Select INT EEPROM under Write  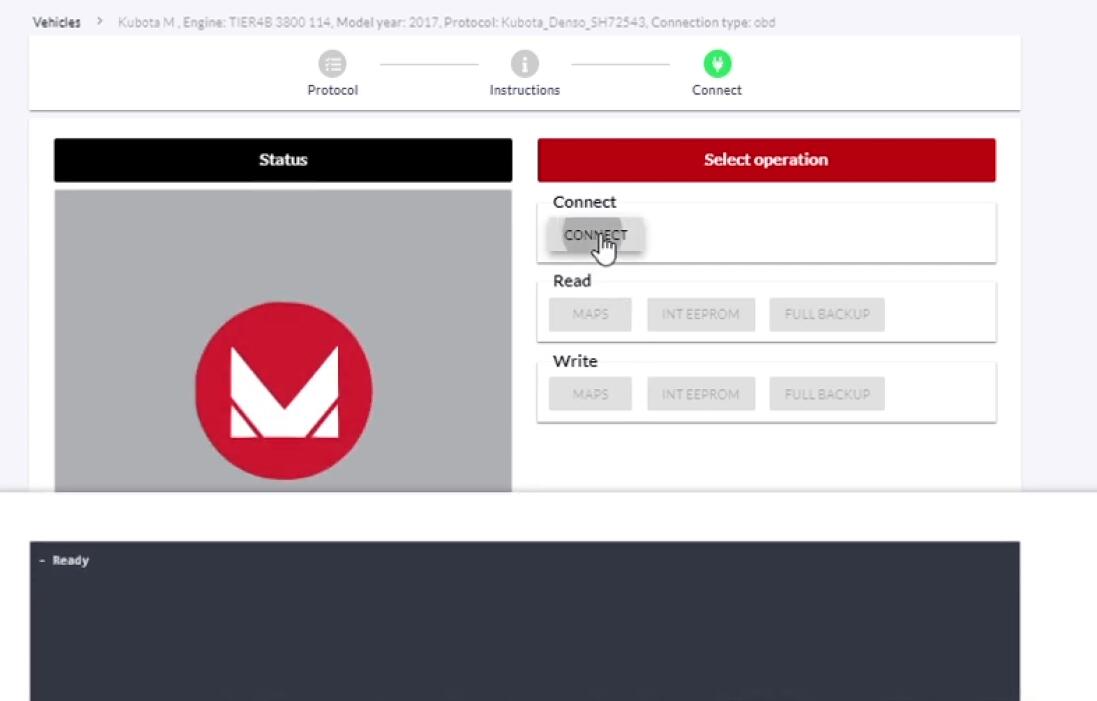pos(700,394)
